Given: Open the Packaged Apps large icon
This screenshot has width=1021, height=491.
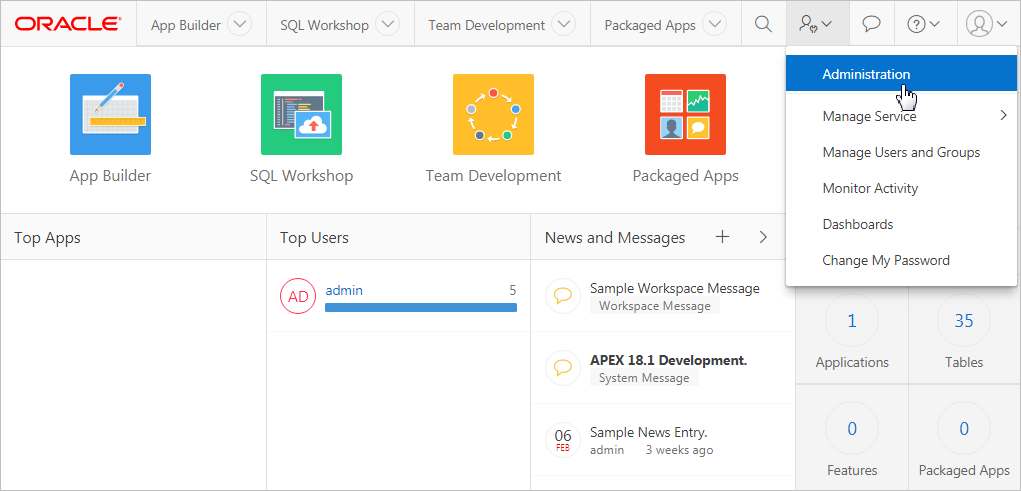Looking at the screenshot, I should 685,114.
